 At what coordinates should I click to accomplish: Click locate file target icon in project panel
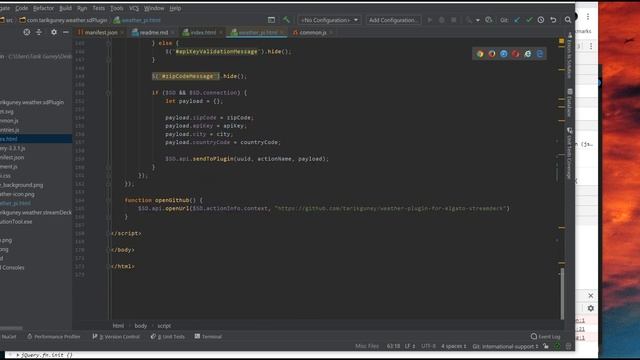pyautogui.click(x=27, y=32)
